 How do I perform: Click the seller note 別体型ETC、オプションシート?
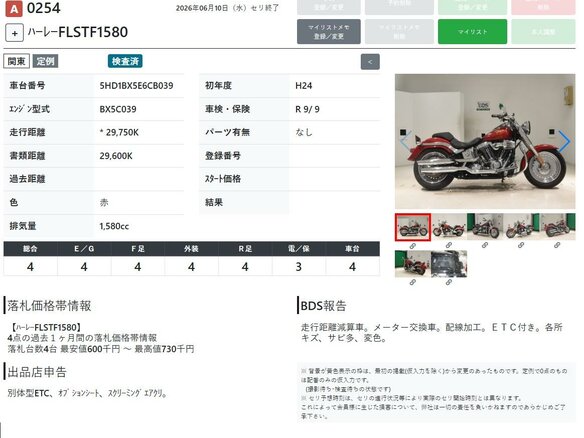(54, 393)
